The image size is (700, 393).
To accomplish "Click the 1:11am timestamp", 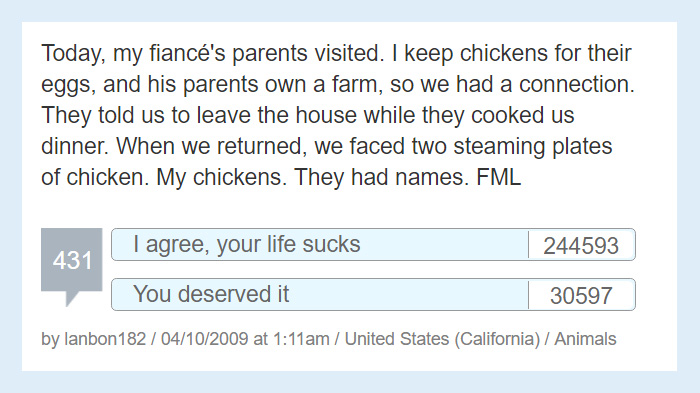I will [301, 339].
